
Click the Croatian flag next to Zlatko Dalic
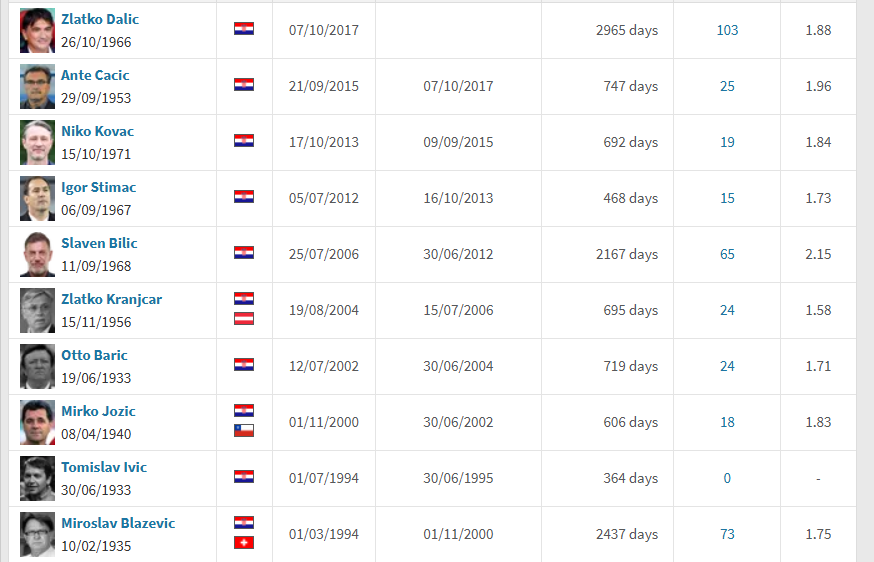[x=244, y=29]
